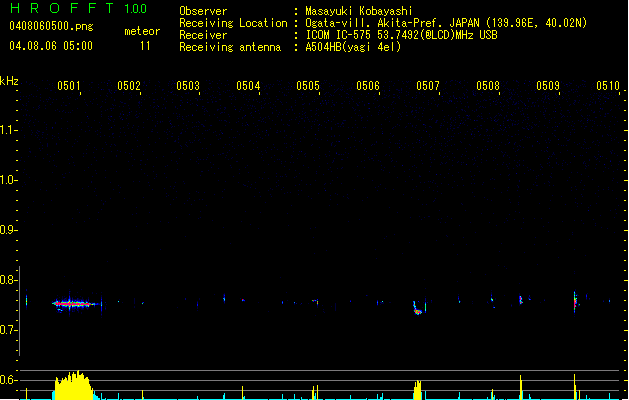Image resolution: width=629 pixels, height=400 pixels.
Task: Click the 0.7 kHz axis tick label
Action: click(x=8, y=330)
